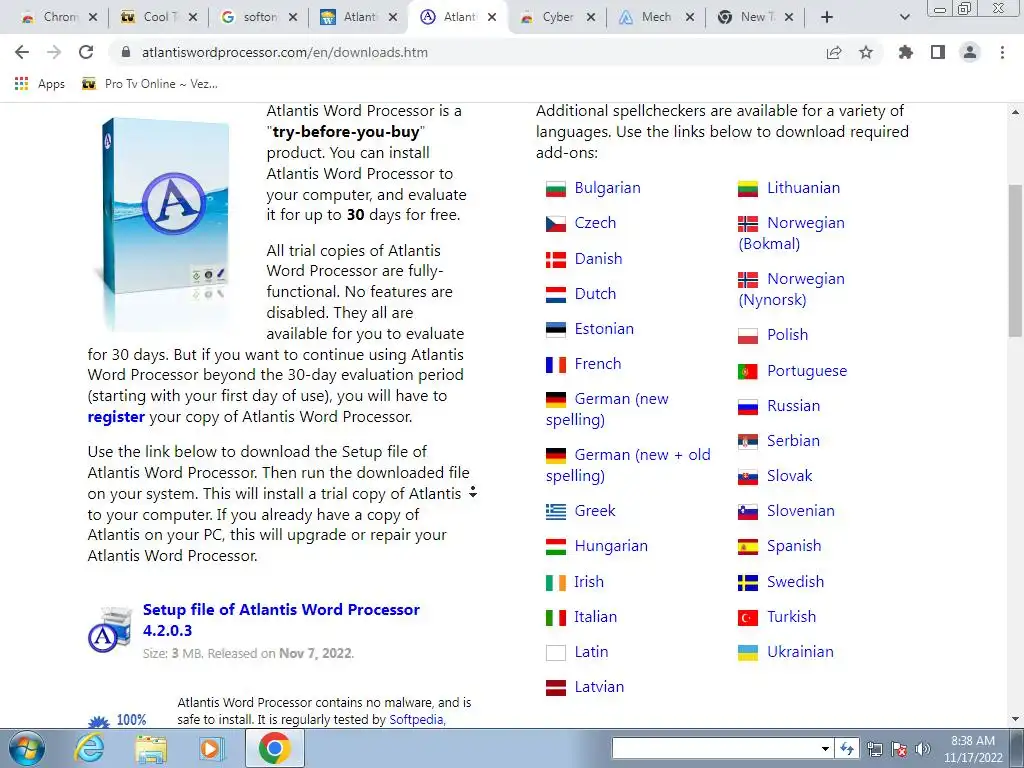This screenshot has width=1024, height=768.
Task: Click the Latvian flag icon
Action: 556,688
